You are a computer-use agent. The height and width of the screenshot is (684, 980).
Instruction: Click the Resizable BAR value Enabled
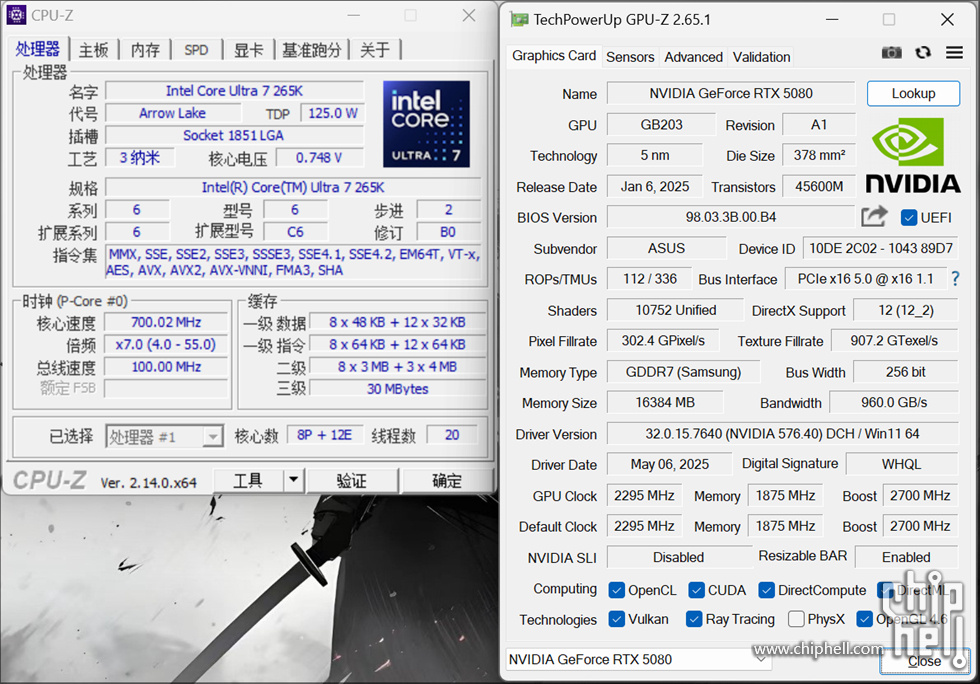906,557
